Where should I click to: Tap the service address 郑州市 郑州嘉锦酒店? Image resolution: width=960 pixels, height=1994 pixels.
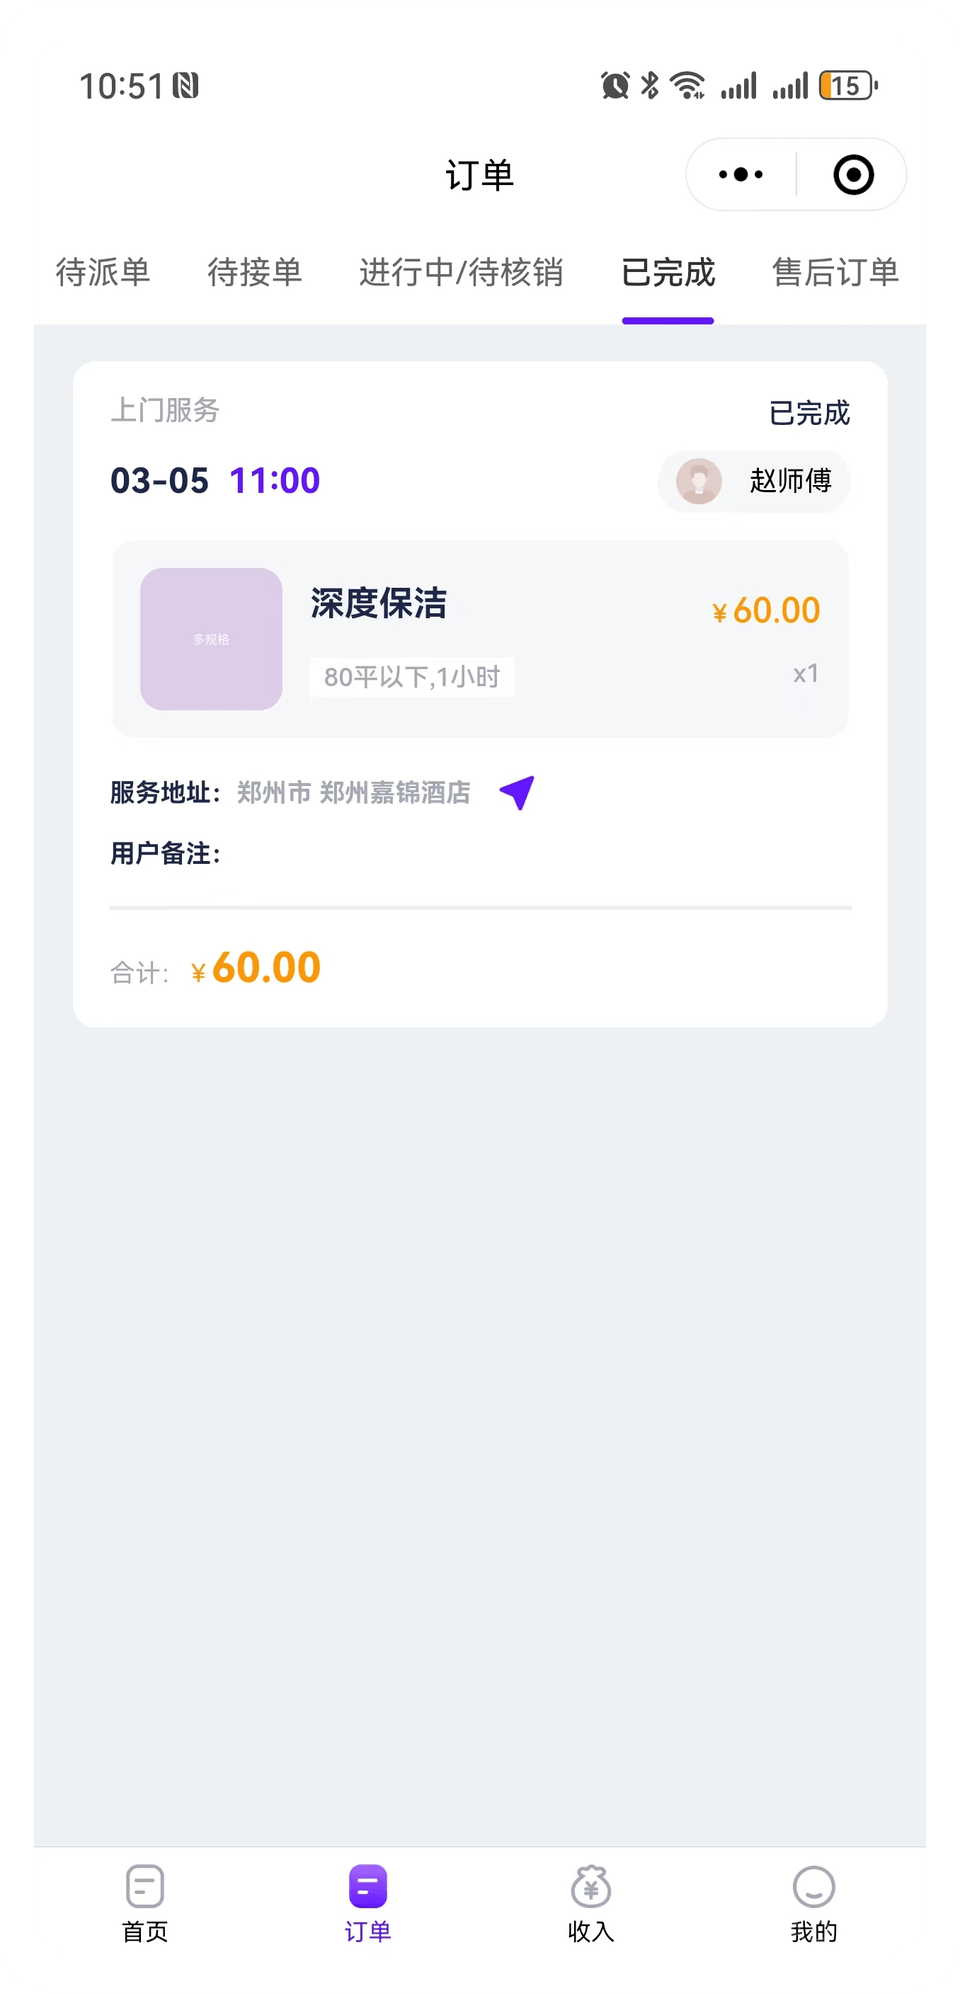pyautogui.click(x=353, y=793)
